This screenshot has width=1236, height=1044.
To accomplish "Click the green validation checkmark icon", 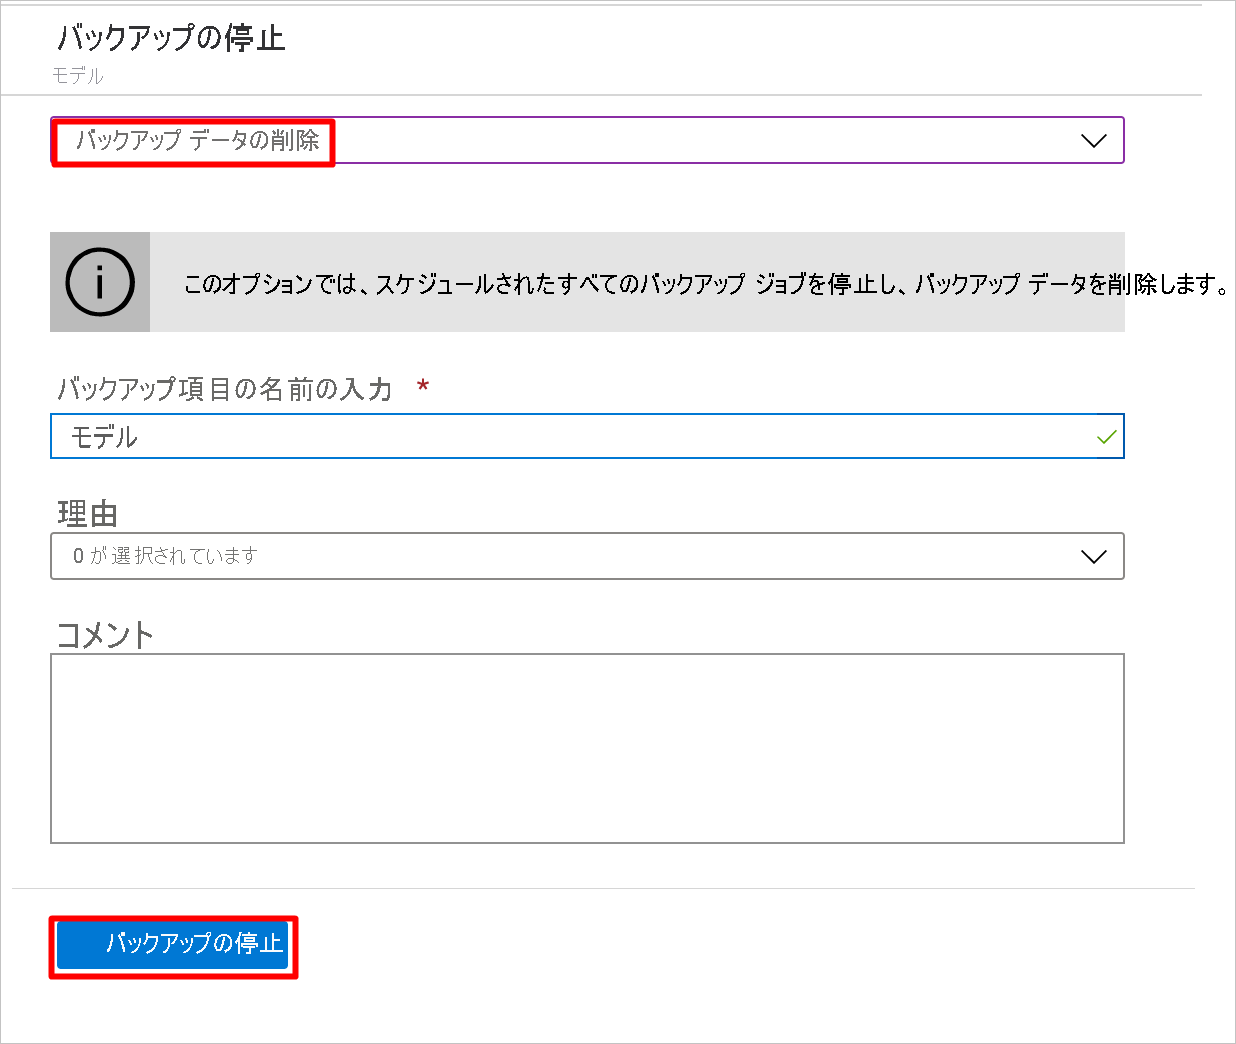I will pyautogui.click(x=1106, y=437).
